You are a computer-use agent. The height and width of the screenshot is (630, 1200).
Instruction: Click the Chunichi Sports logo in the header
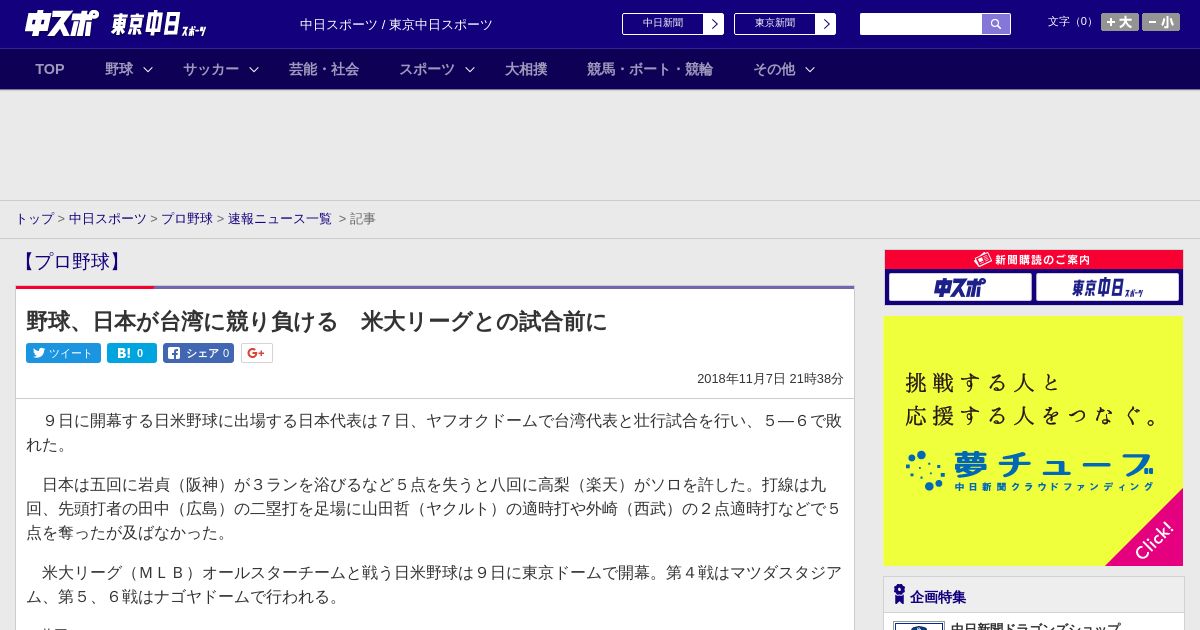62,23
